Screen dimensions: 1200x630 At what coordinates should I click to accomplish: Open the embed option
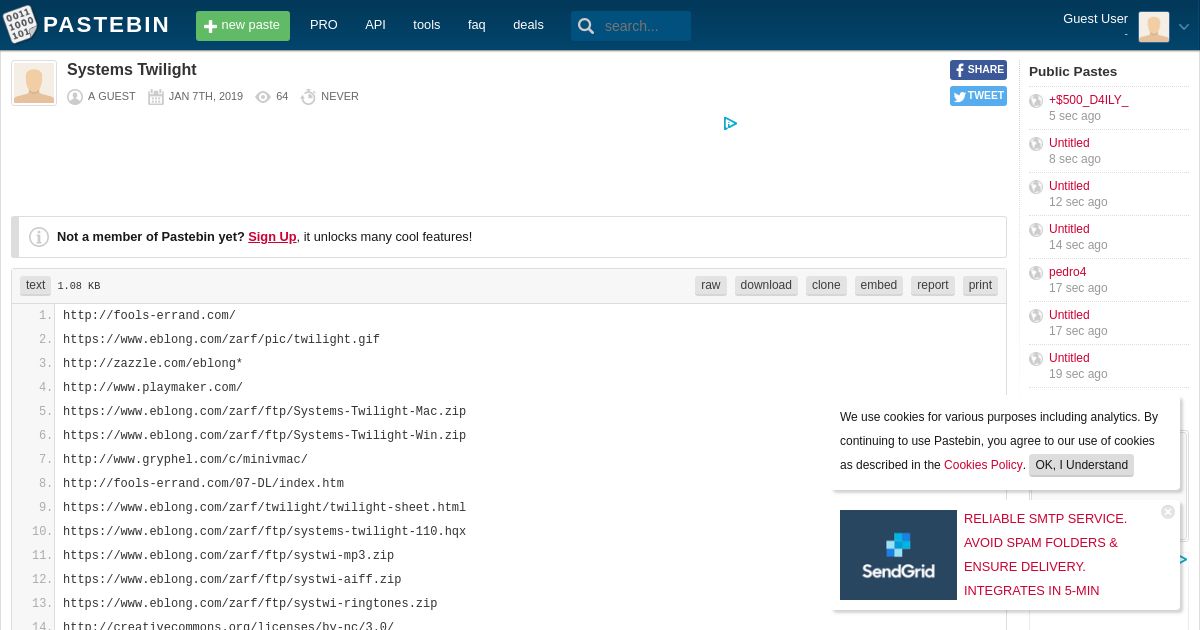[879, 285]
